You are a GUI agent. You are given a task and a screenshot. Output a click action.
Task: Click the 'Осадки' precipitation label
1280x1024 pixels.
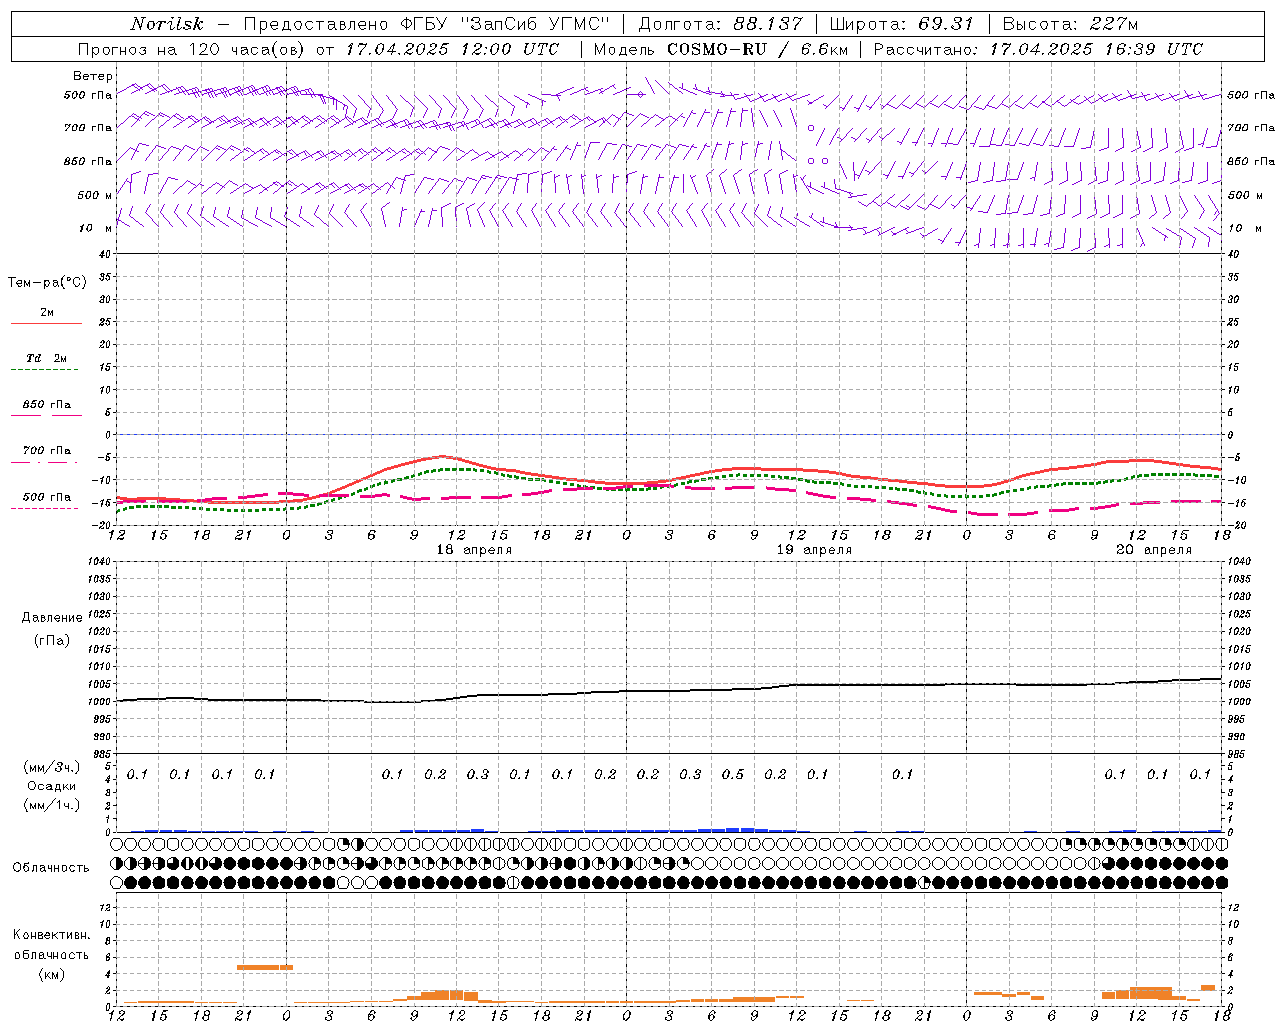(x=52, y=786)
